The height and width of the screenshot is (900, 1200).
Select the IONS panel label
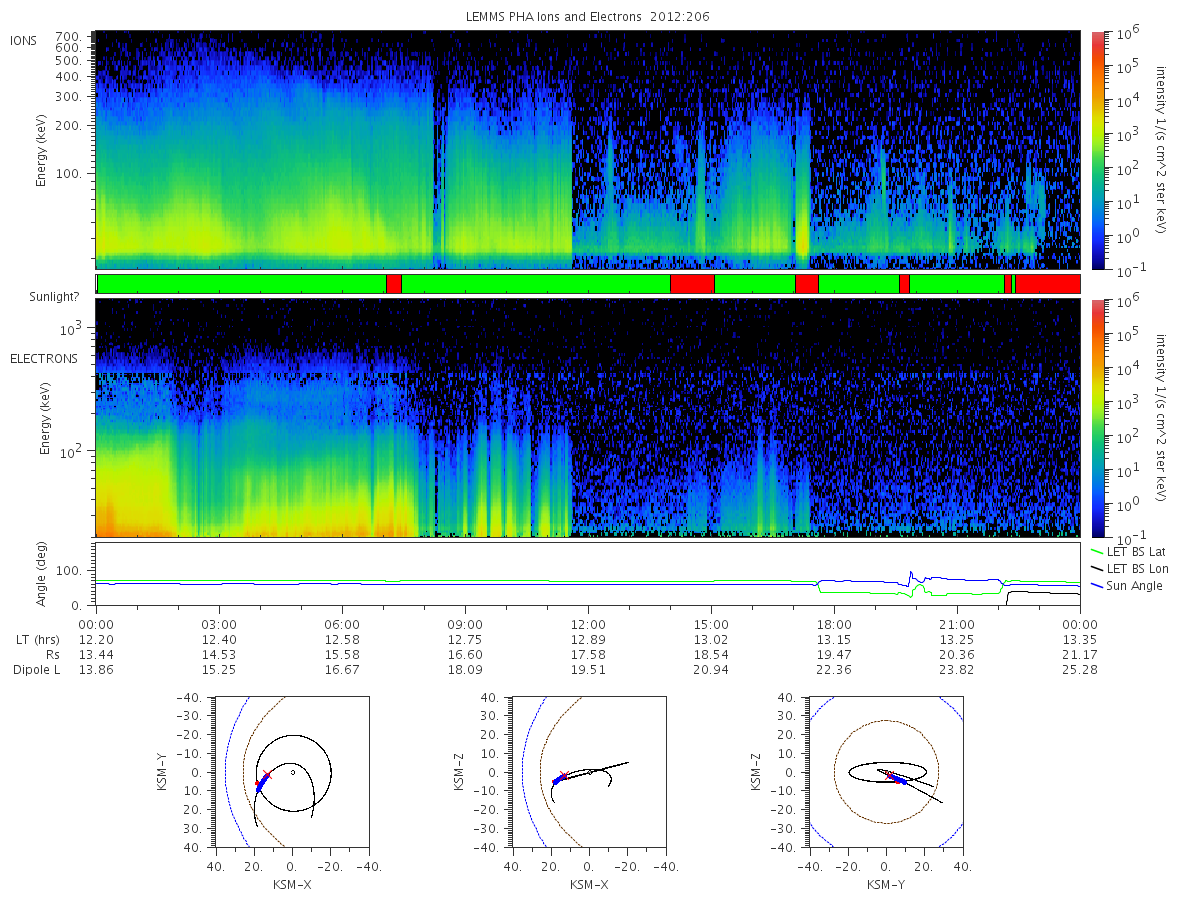point(25,41)
